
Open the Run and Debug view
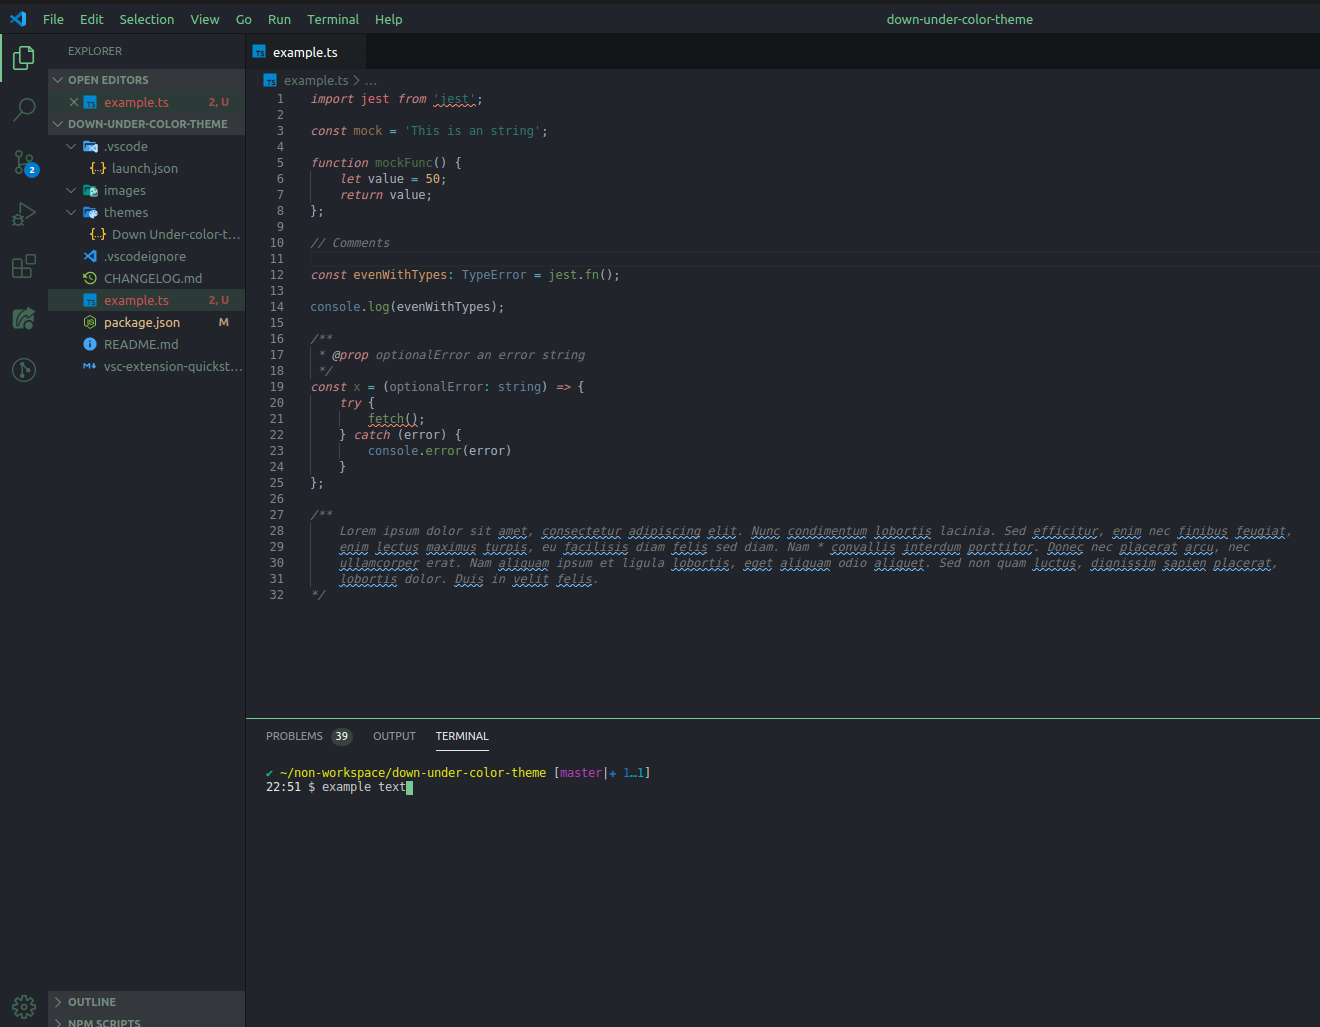point(24,214)
